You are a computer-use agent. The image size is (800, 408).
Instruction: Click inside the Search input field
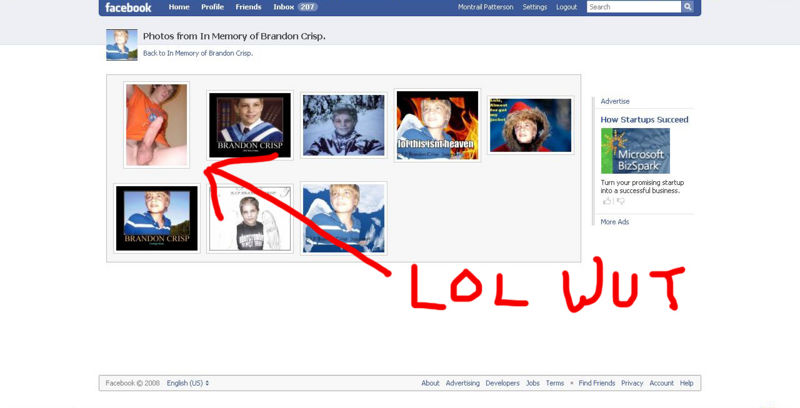[633, 7]
